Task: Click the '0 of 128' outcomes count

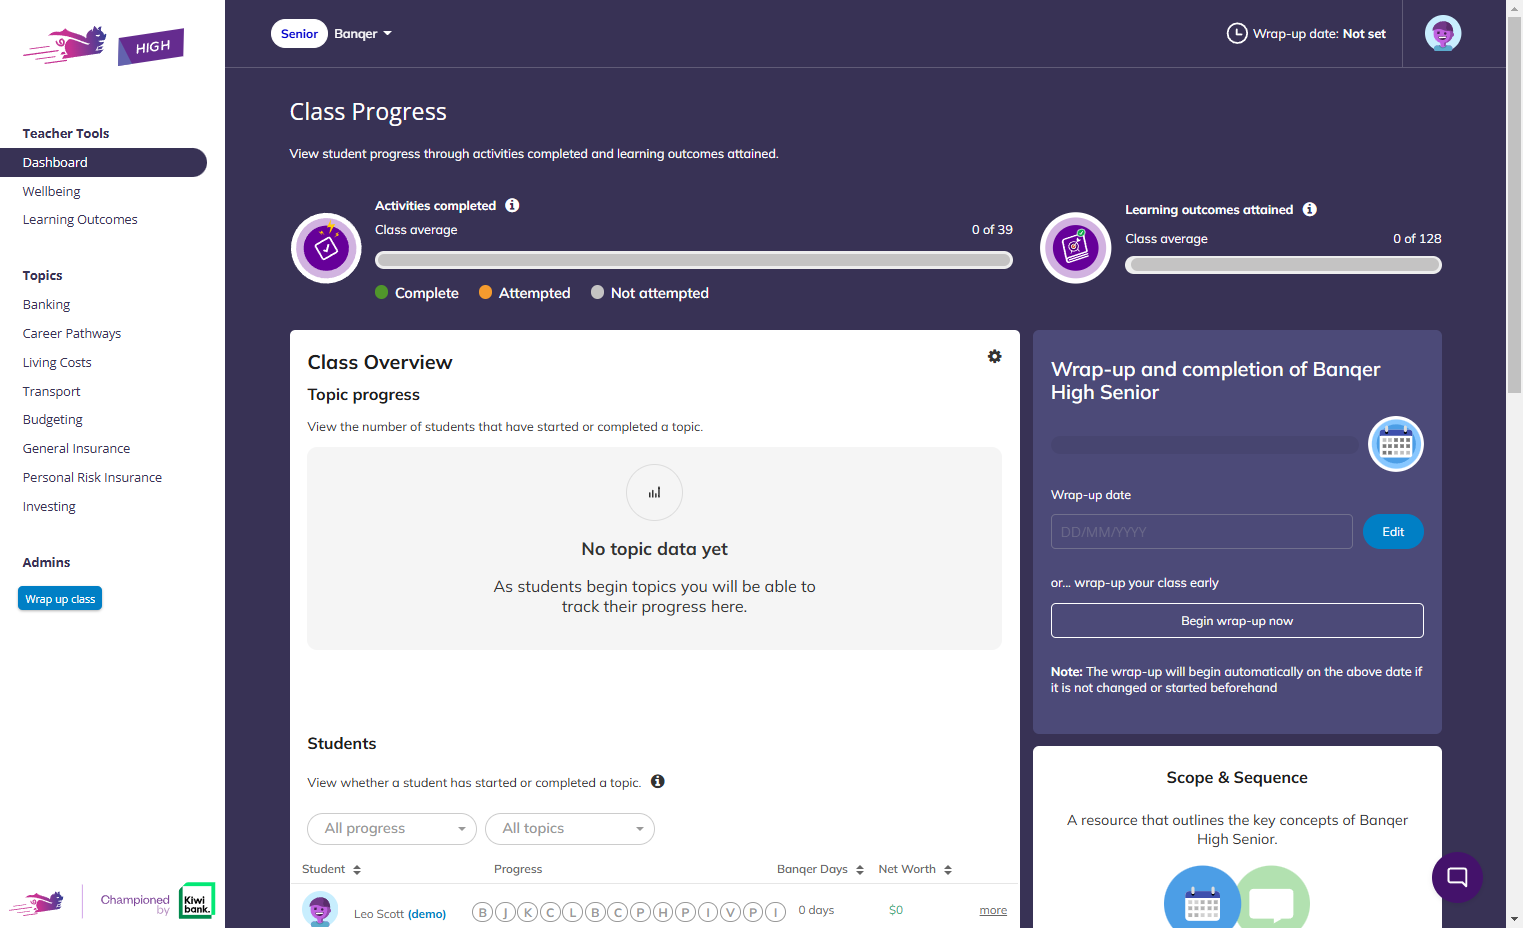Action: click(1417, 238)
